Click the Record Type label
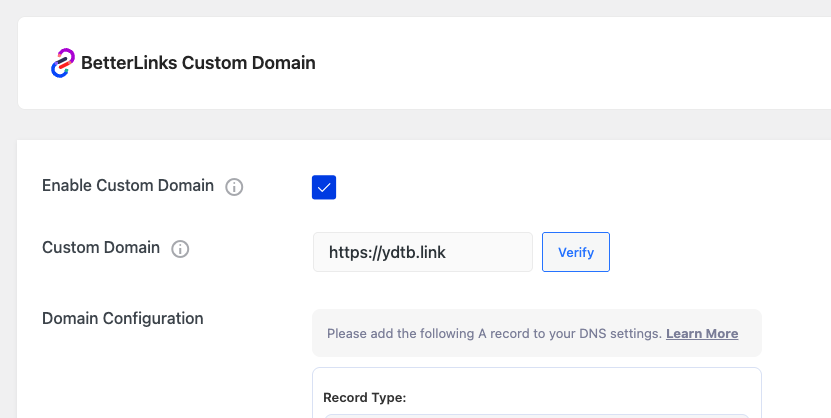This screenshot has height=418, width=831. pyautogui.click(x=365, y=397)
